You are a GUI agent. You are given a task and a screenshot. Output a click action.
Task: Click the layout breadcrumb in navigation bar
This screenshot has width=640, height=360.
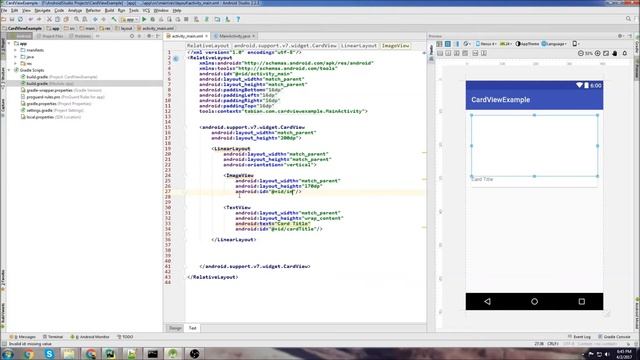124,29
